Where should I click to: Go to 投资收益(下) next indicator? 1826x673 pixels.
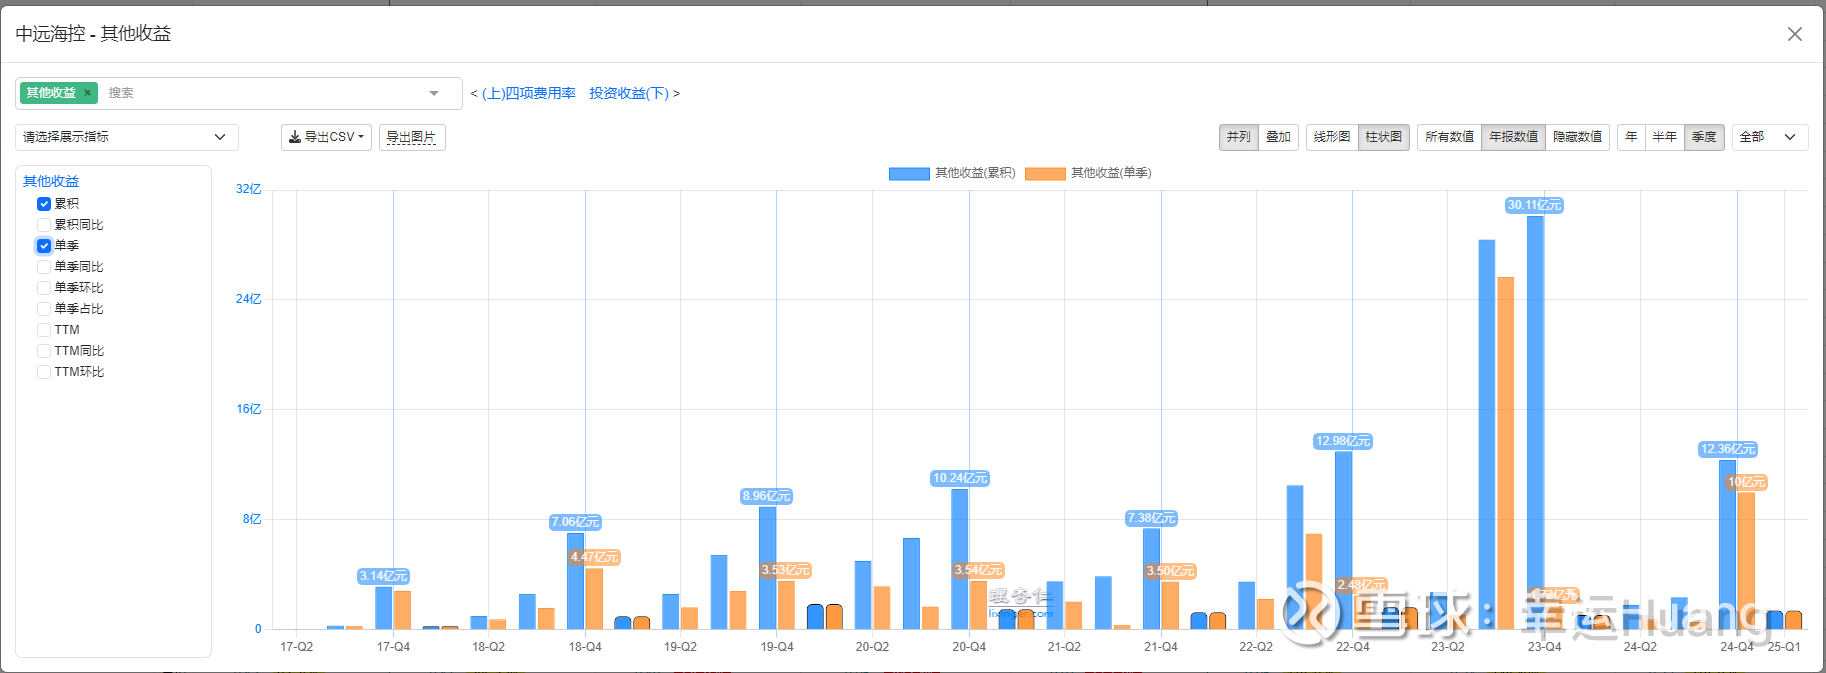click(x=629, y=93)
